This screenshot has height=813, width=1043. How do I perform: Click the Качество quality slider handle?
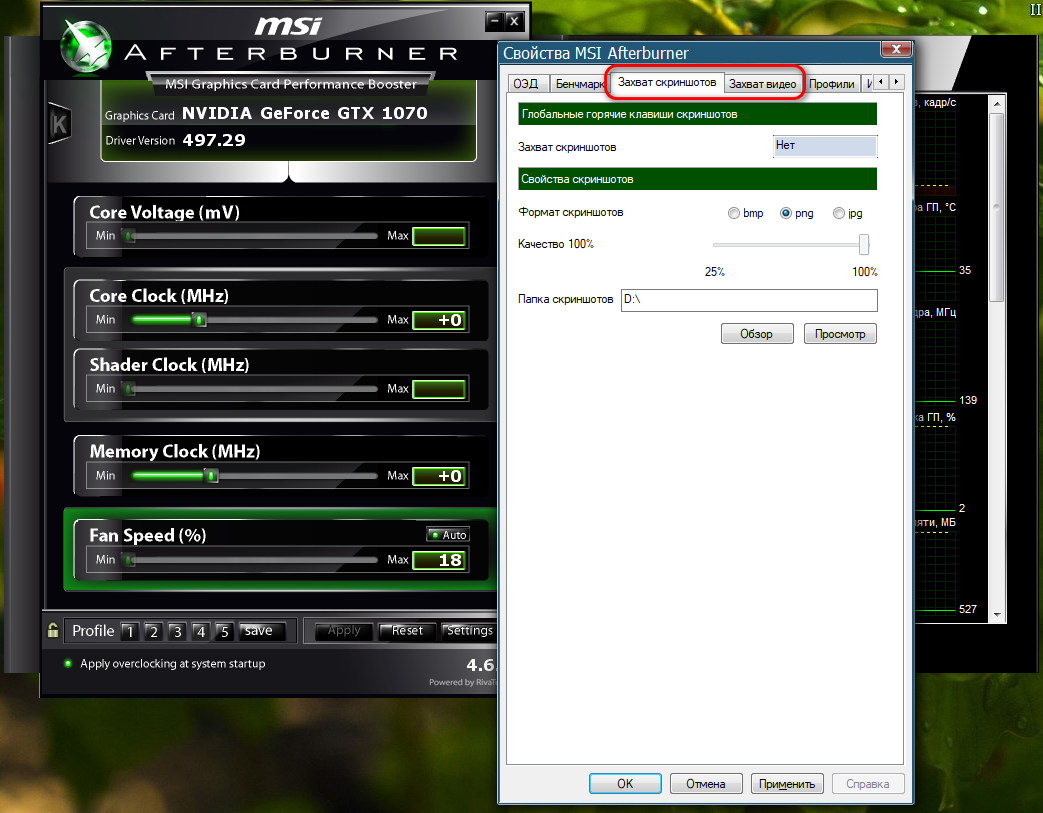[863, 244]
